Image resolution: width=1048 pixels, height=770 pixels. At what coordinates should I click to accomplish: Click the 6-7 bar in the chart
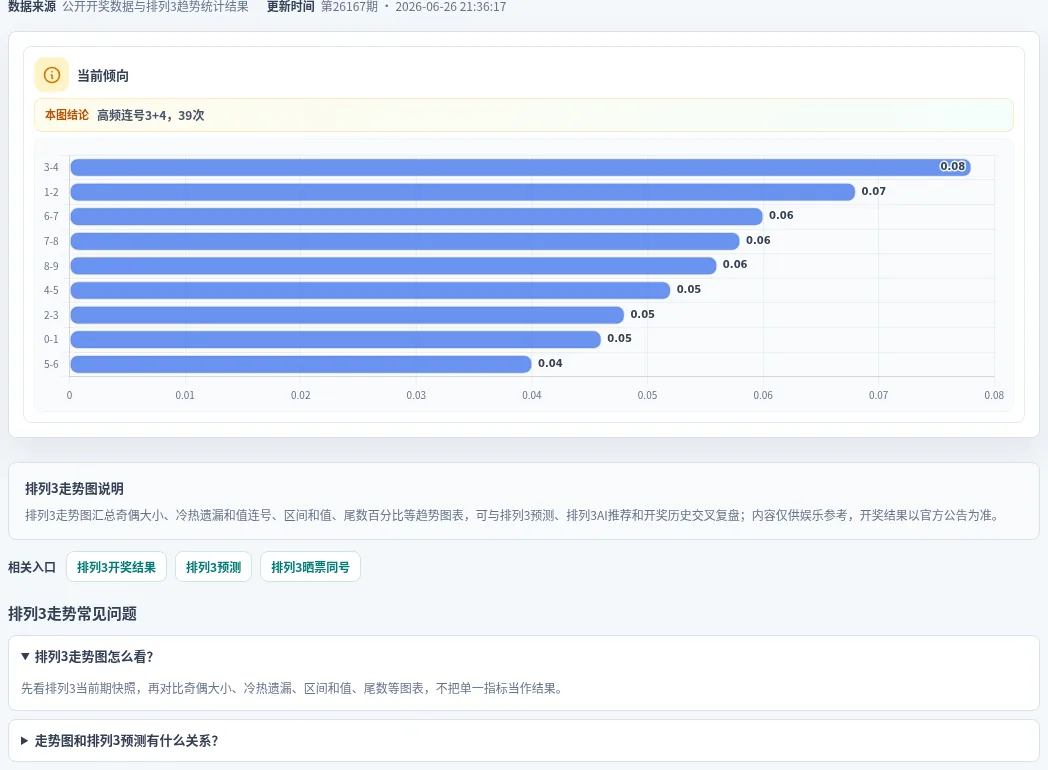click(416, 217)
